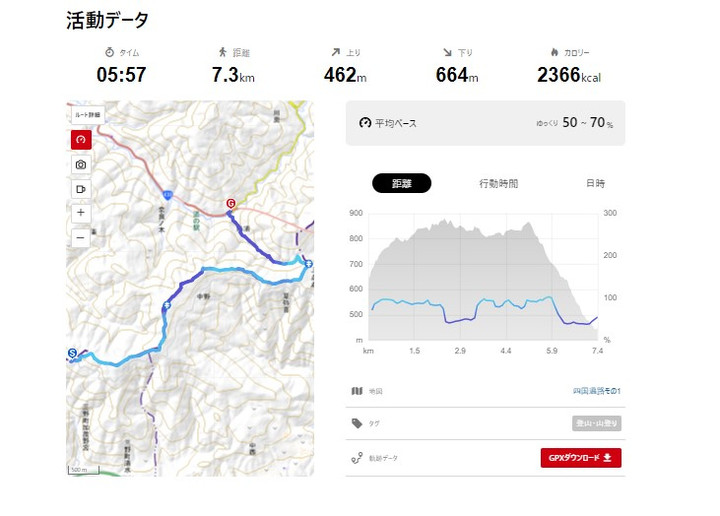Viewport: 720px width, 516px height.
Task: Click the tag icon in the tag row
Action: 357,423
